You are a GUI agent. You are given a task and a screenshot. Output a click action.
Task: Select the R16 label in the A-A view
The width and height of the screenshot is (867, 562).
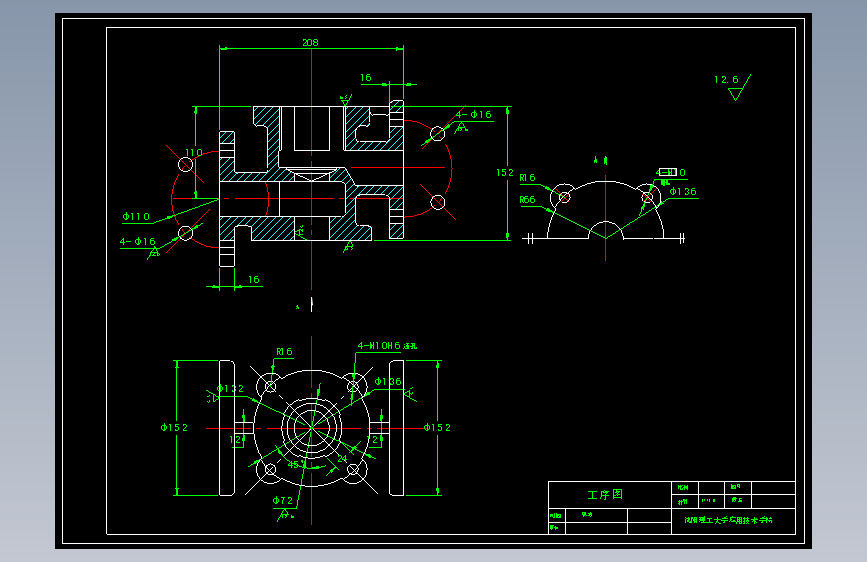click(x=527, y=178)
